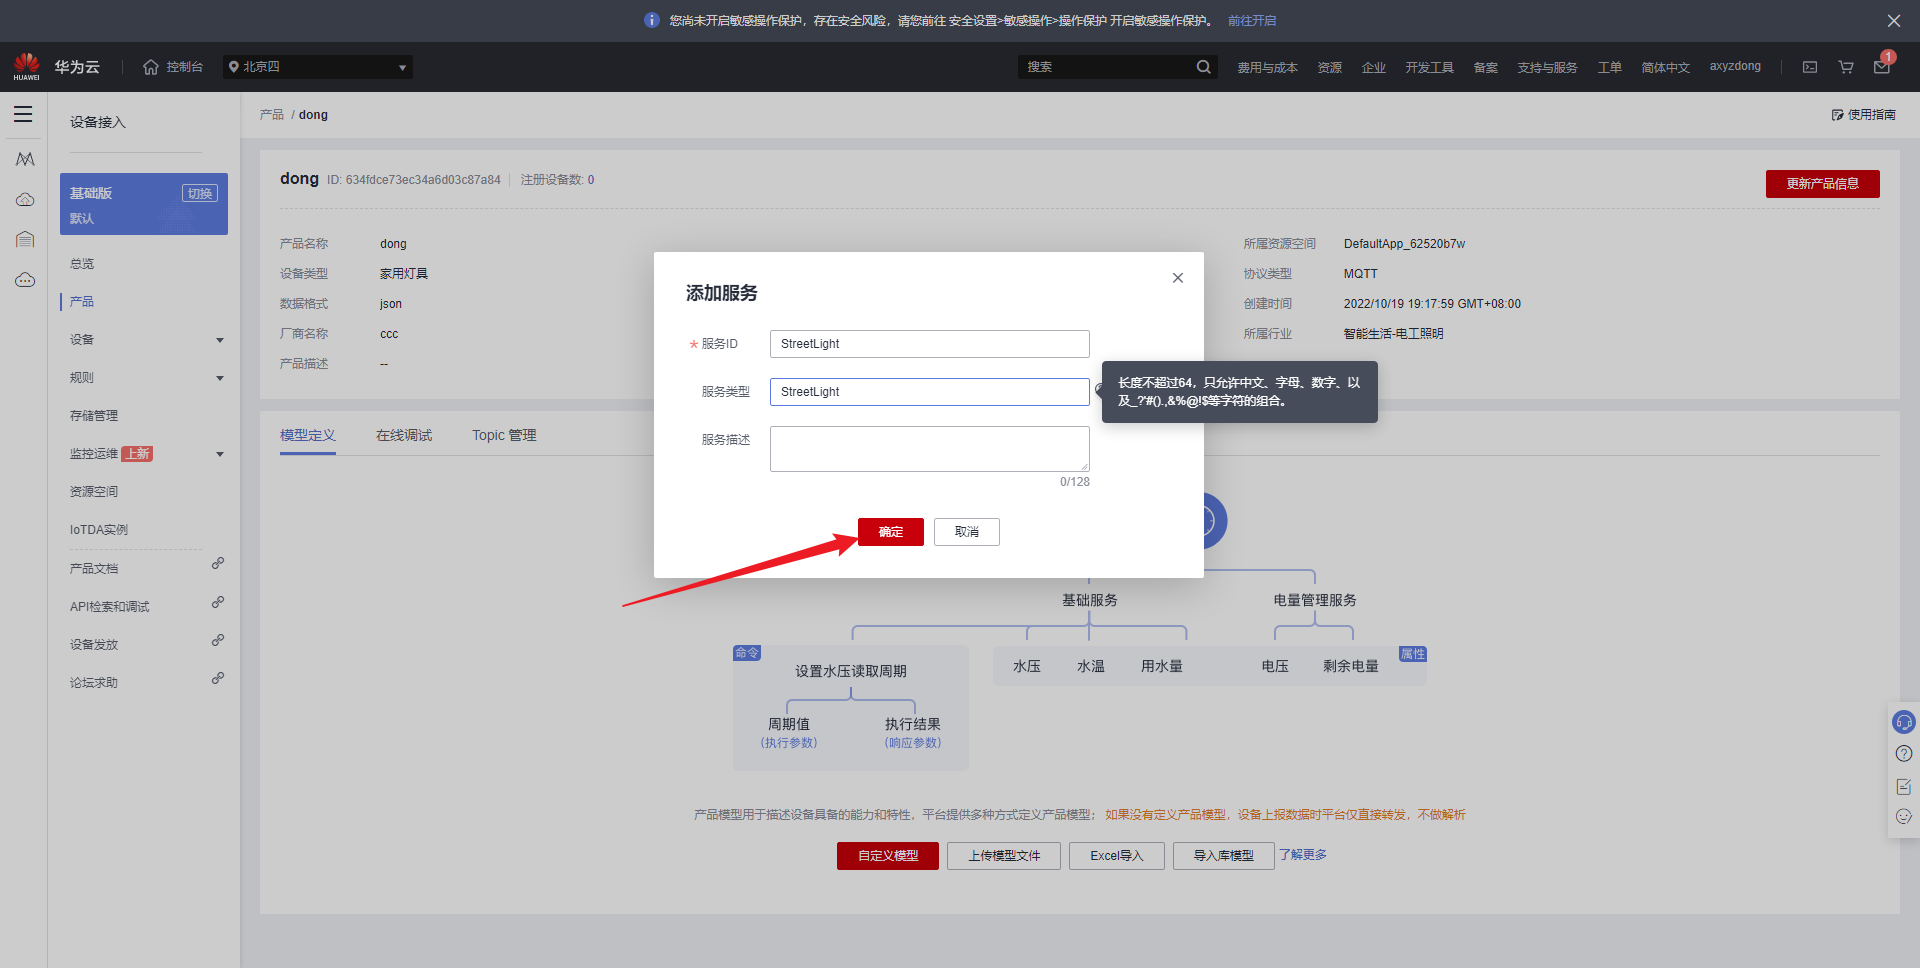Switch to the 在线调试 tab
Image resolution: width=1920 pixels, height=968 pixels.
pos(404,436)
